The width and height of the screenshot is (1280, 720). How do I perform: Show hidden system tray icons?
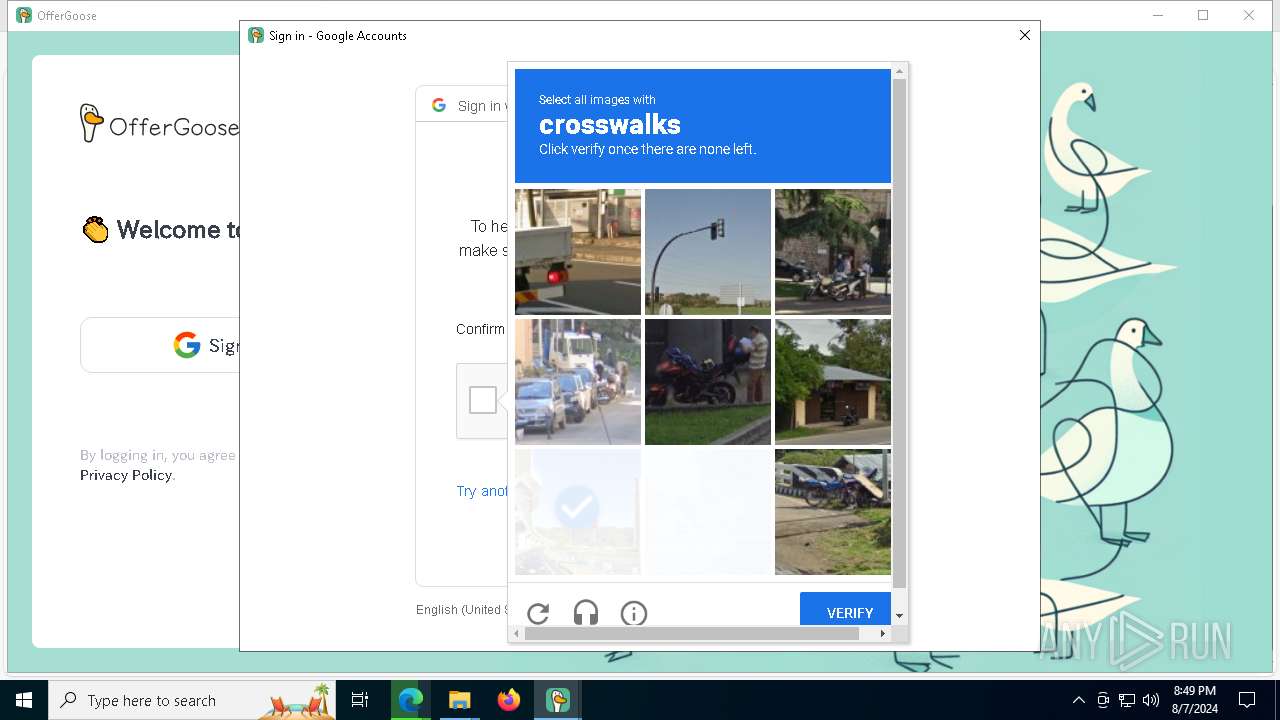pyautogui.click(x=1078, y=700)
